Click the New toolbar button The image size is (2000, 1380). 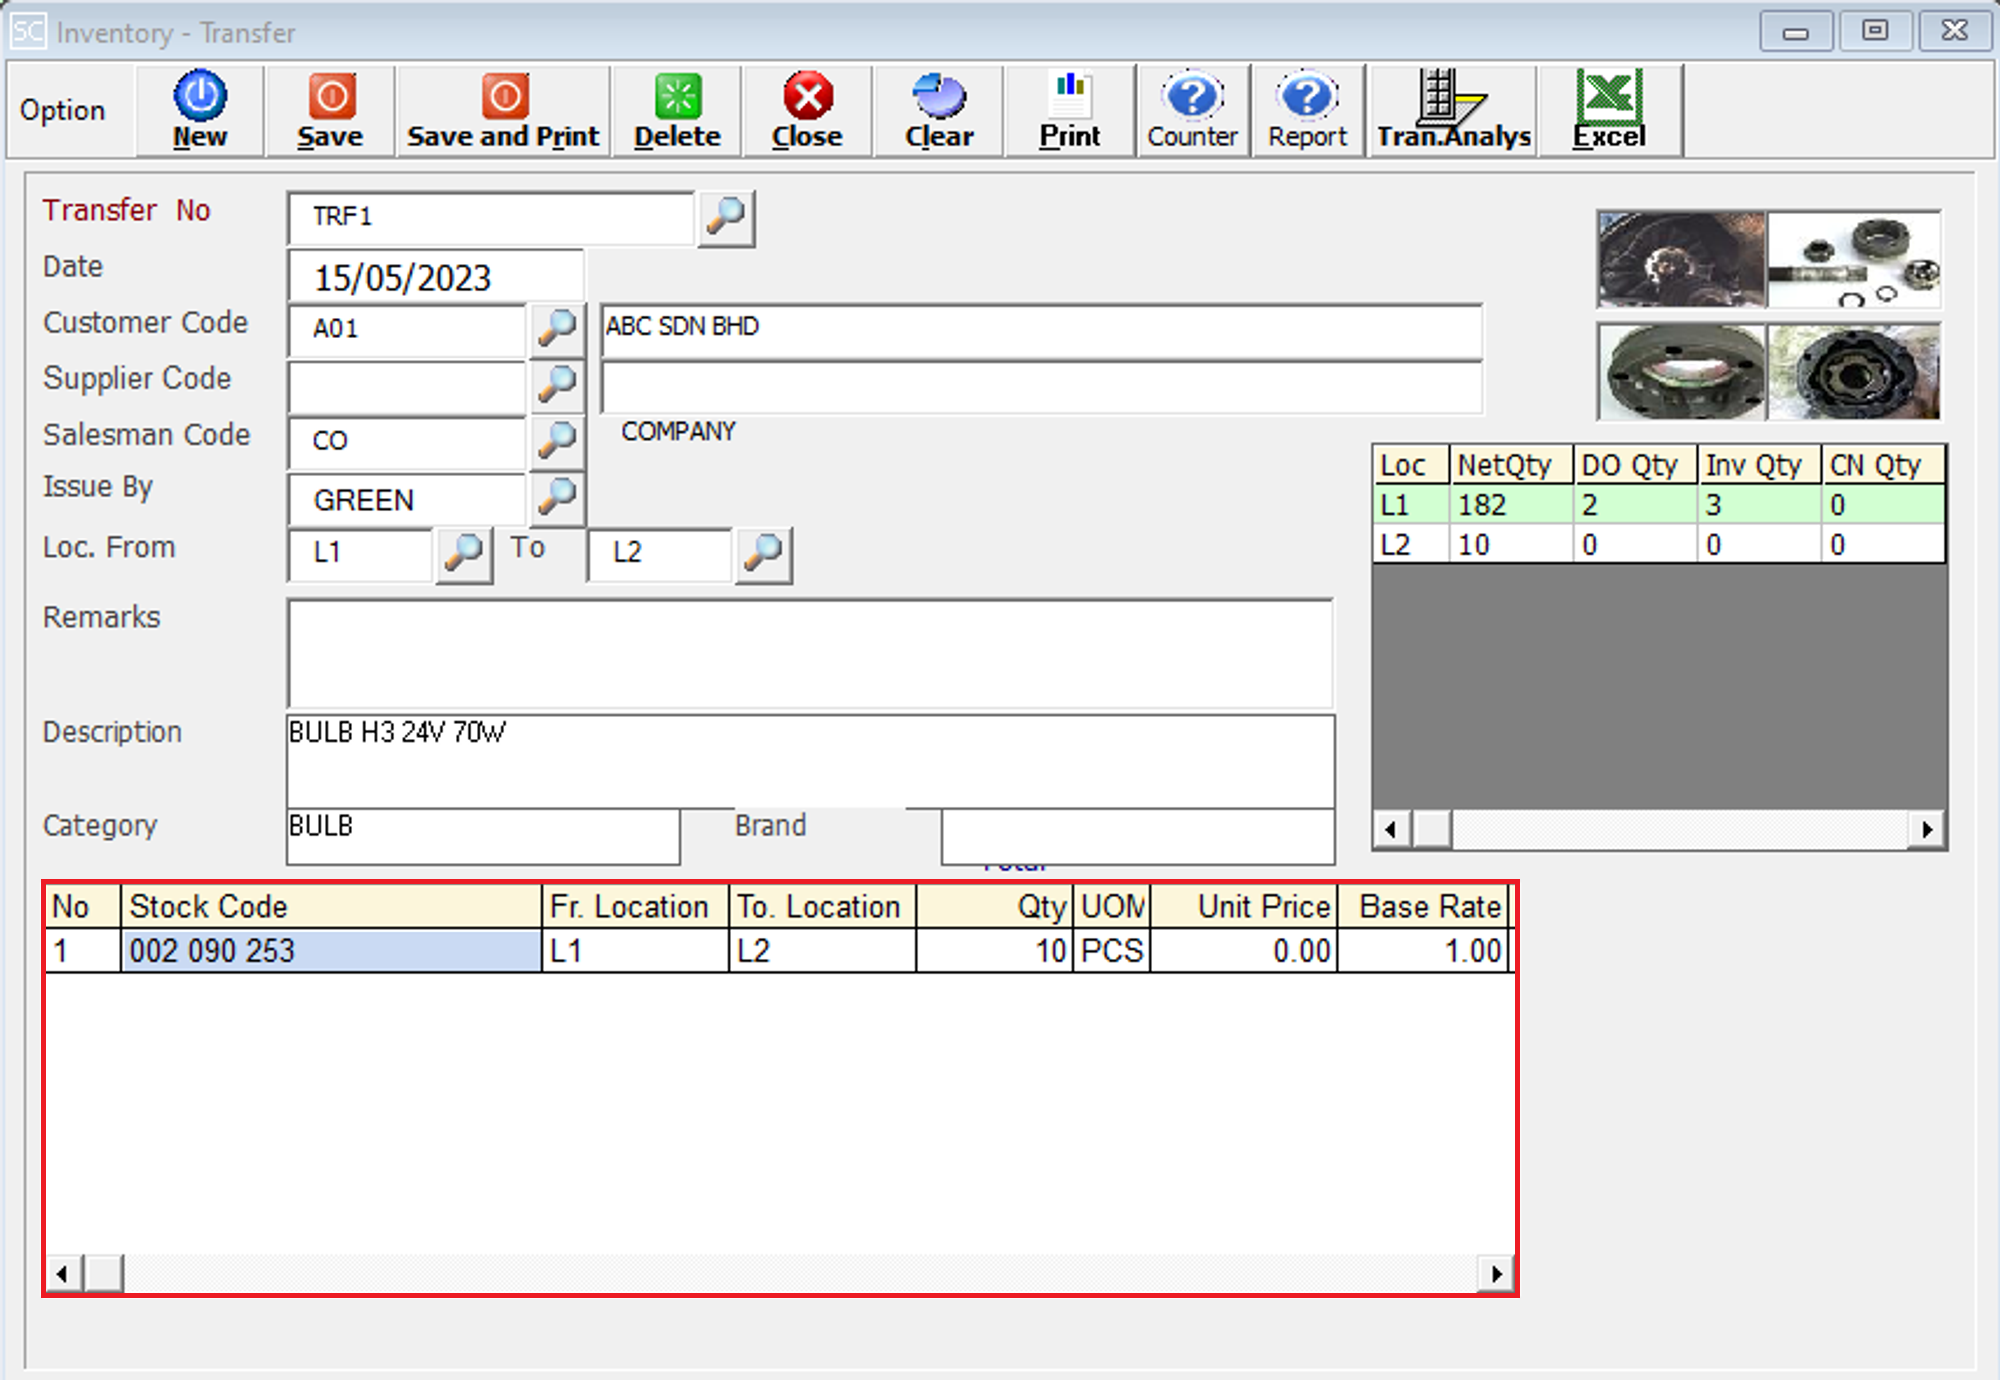click(200, 110)
